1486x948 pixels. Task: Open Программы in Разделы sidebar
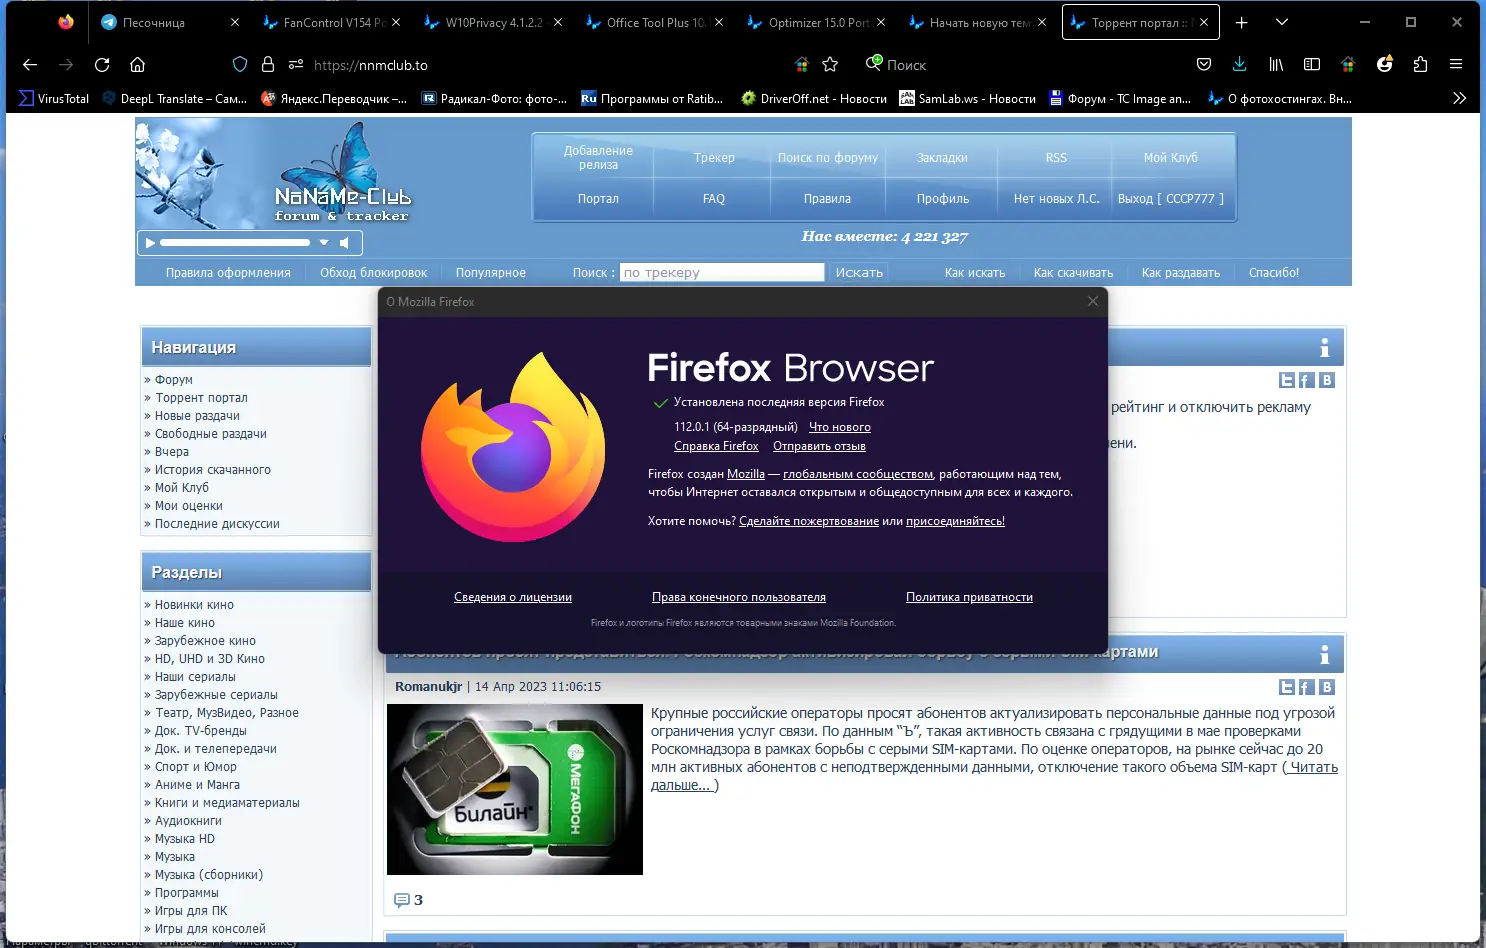(186, 893)
